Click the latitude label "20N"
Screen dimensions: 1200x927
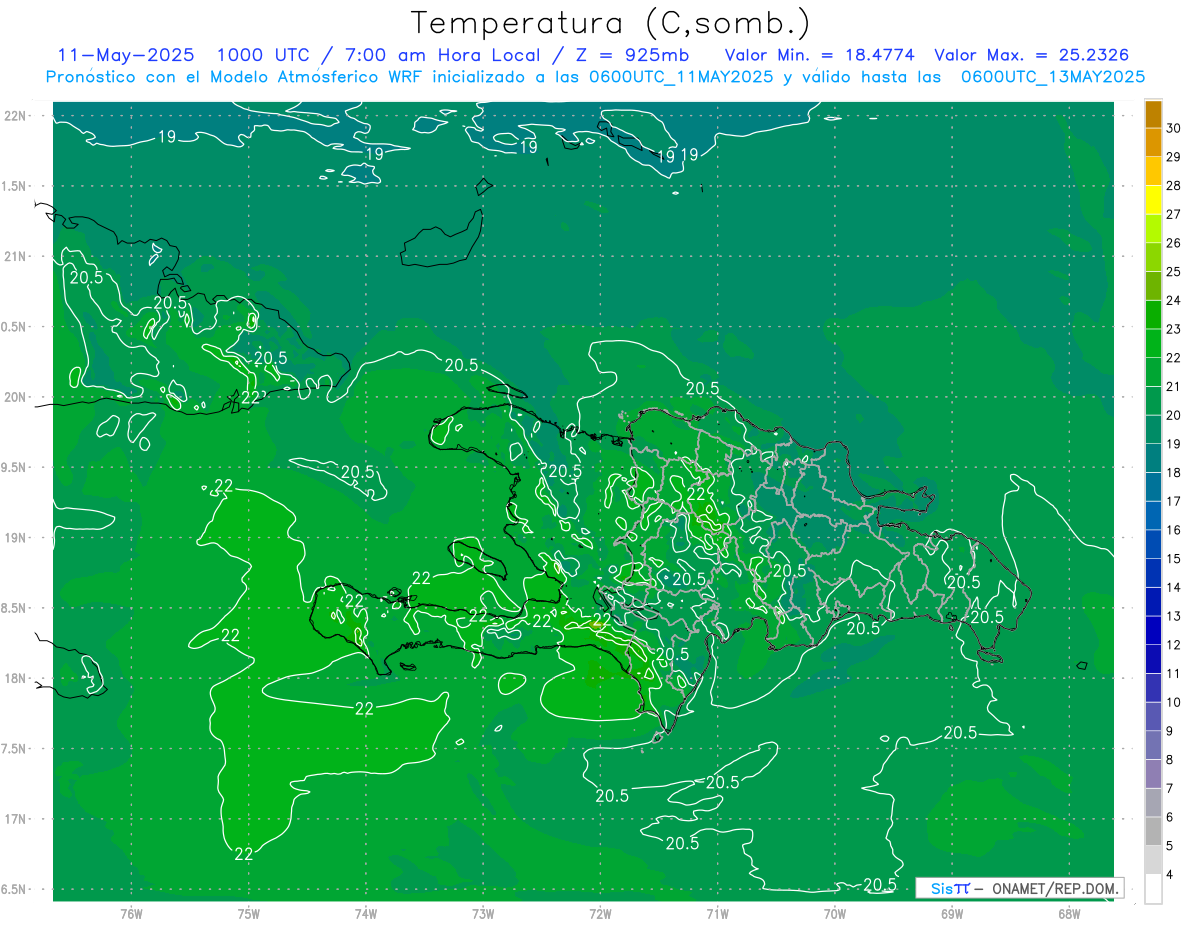16,397
